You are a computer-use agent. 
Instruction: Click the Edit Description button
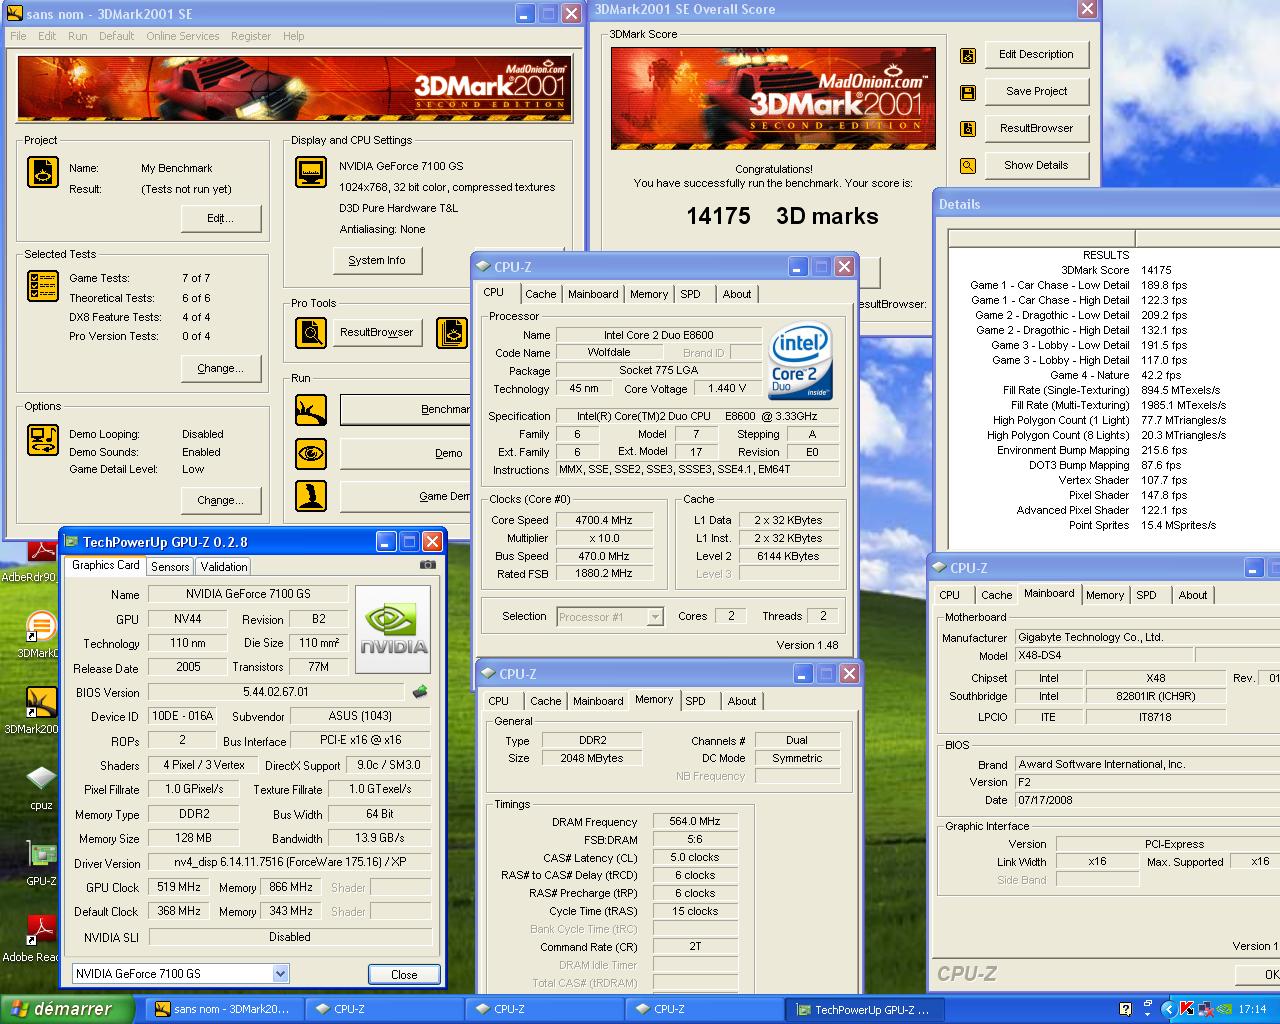[x=1036, y=54]
